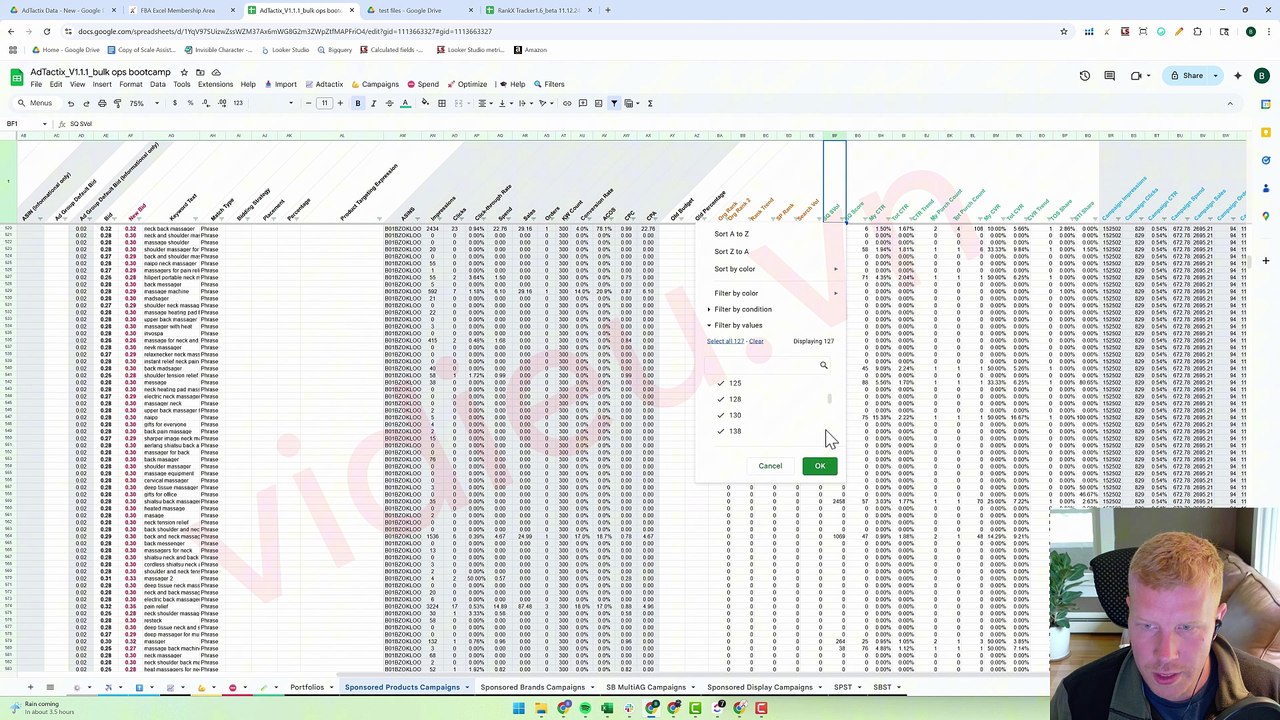
Task: Open the fill color picker
Action: 425,103
